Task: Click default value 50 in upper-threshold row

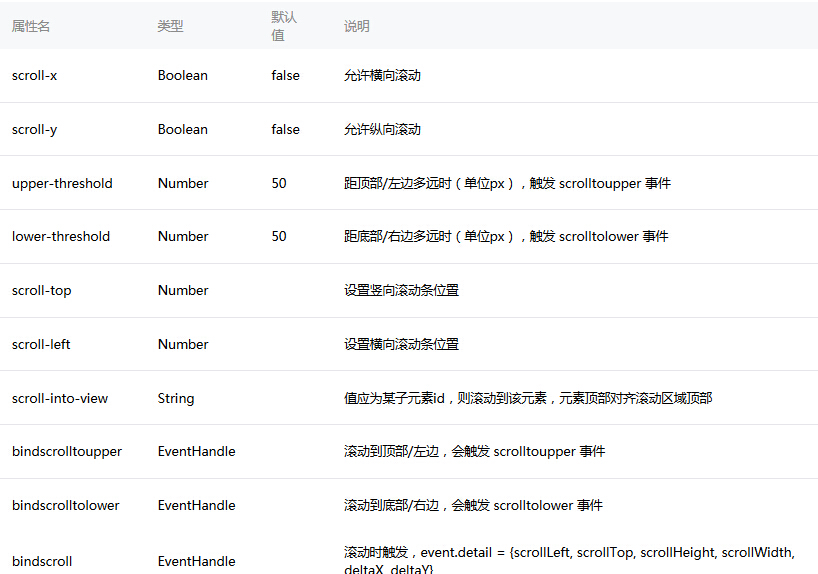Action: coord(279,183)
